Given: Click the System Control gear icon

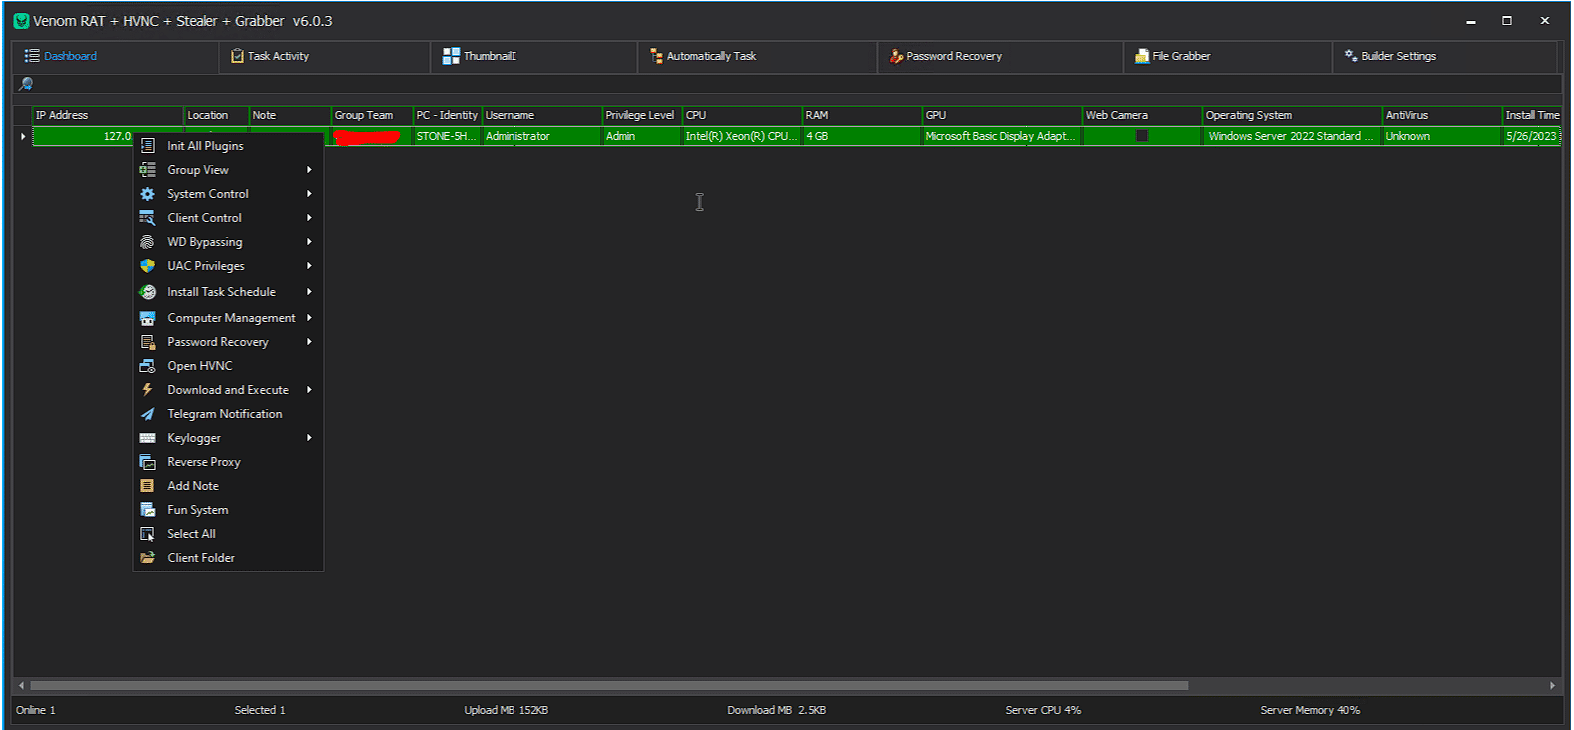Looking at the screenshot, I should coord(147,194).
